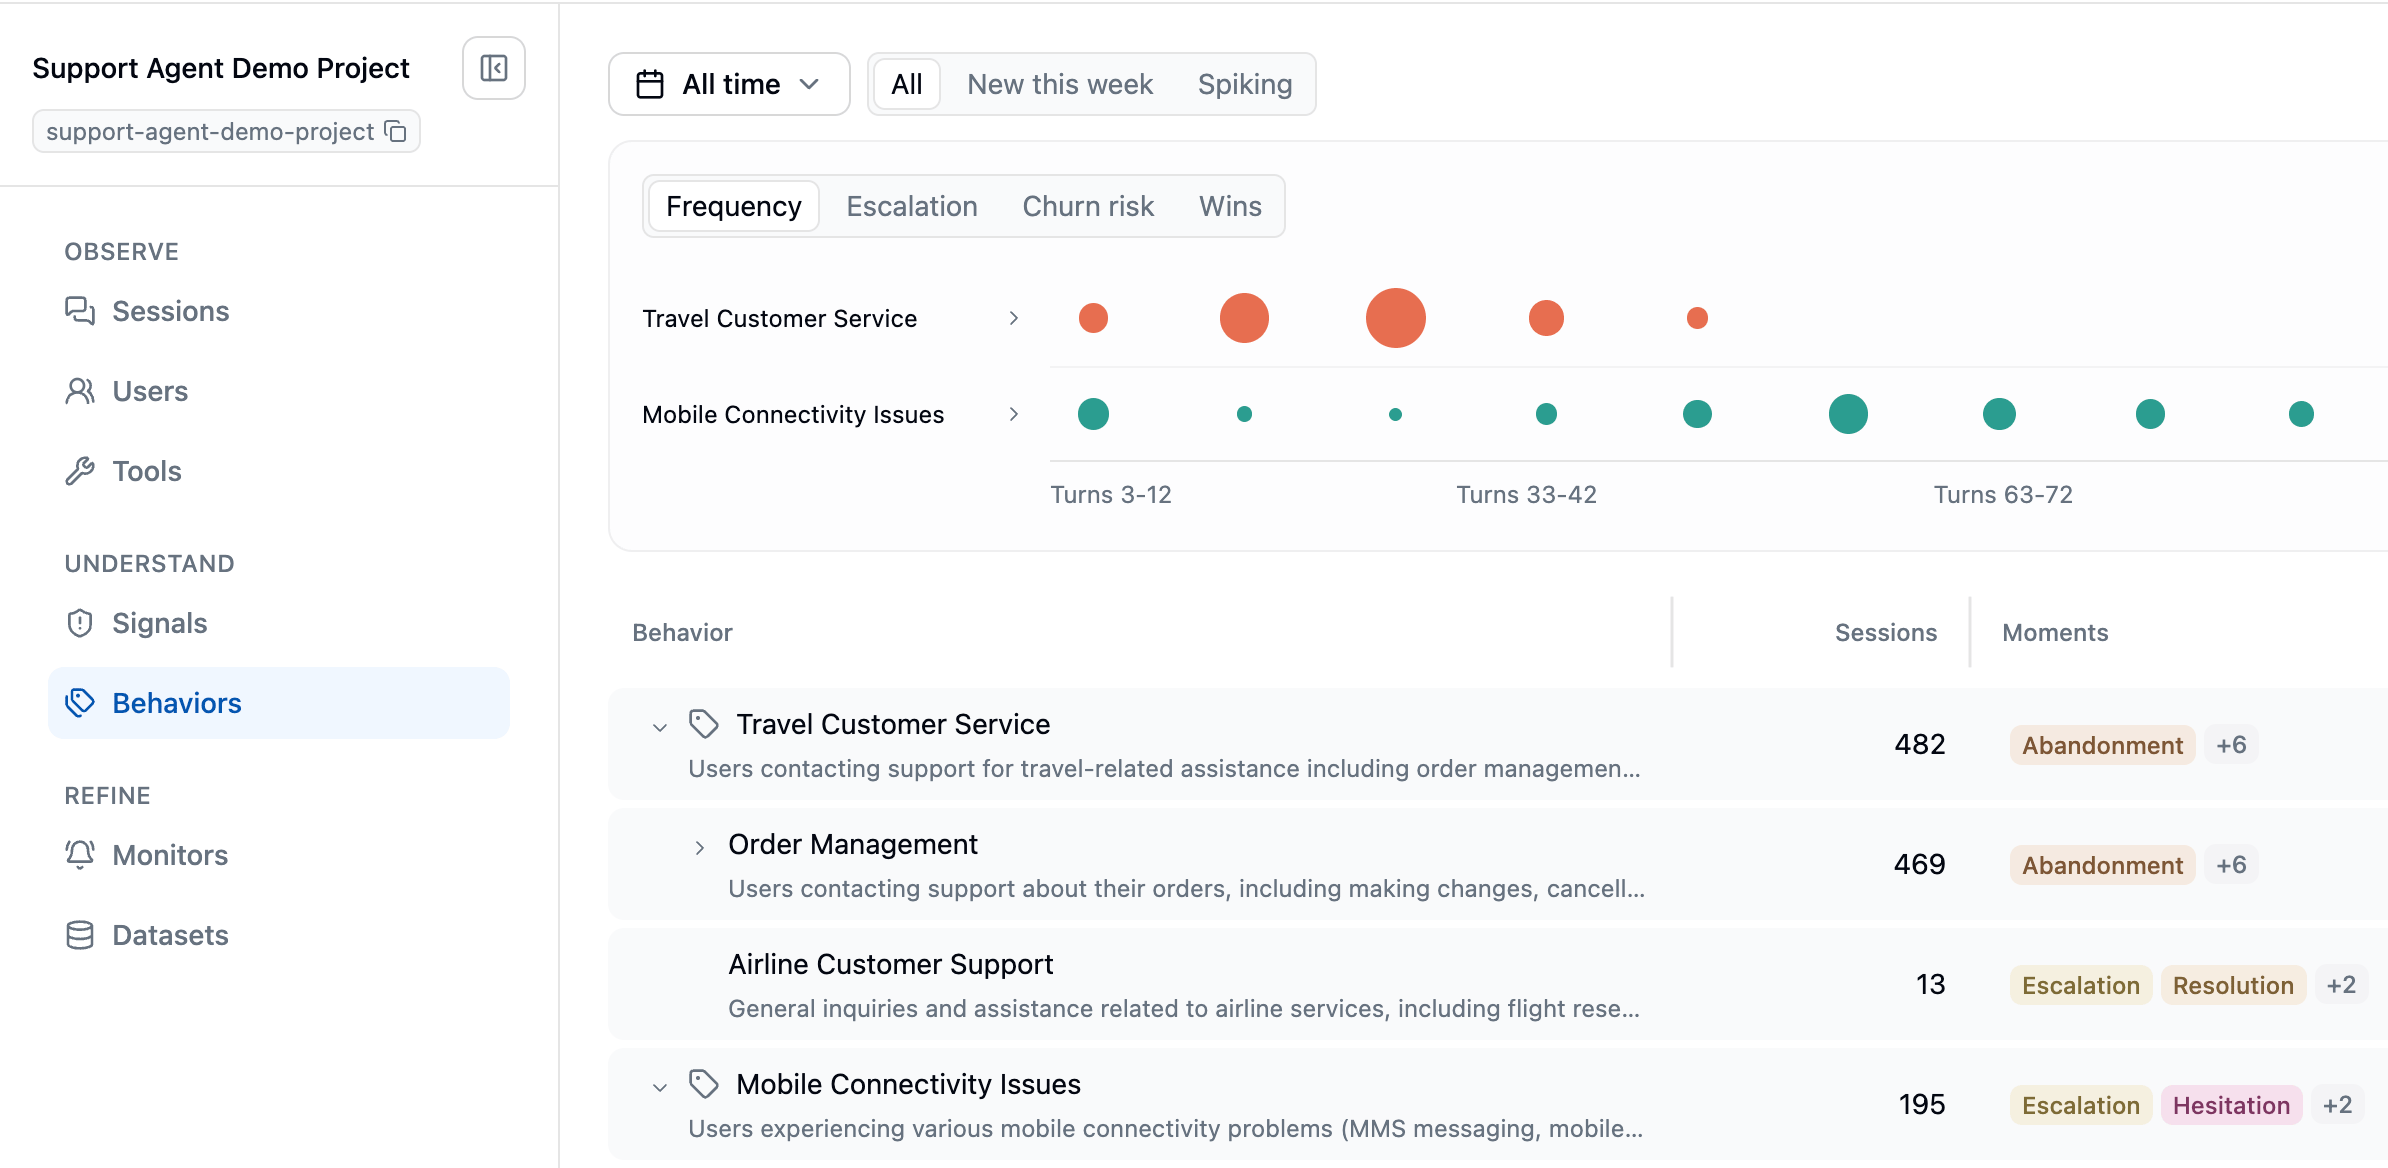Select Behaviors in the sidebar
Image resolution: width=2388 pixels, height=1168 pixels.
tap(279, 703)
